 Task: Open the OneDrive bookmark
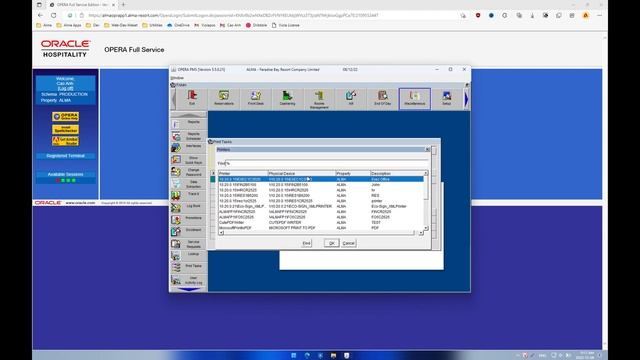[x=178, y=25]
